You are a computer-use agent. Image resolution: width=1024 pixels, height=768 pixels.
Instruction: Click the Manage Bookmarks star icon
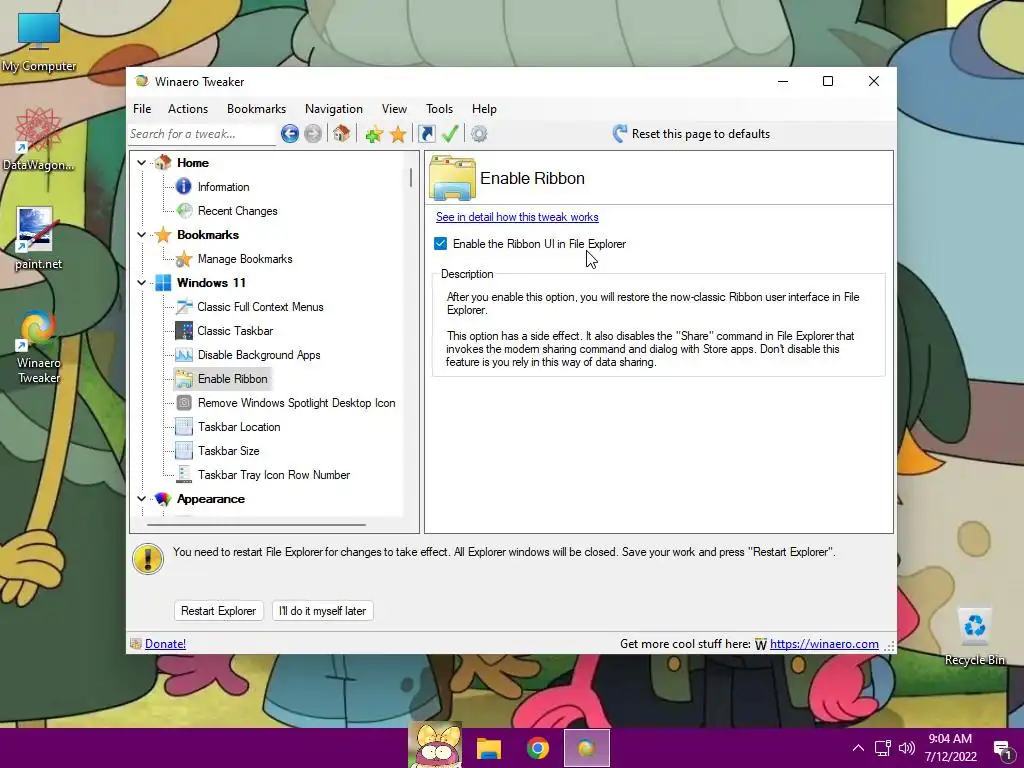184,259
